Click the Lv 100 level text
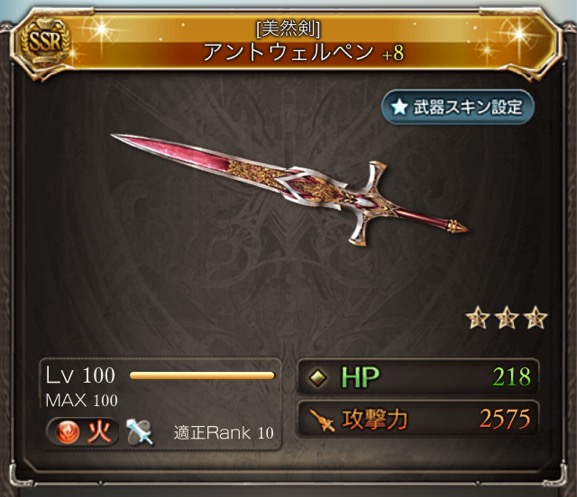This screenshot has width=577, height=497. 81,376
